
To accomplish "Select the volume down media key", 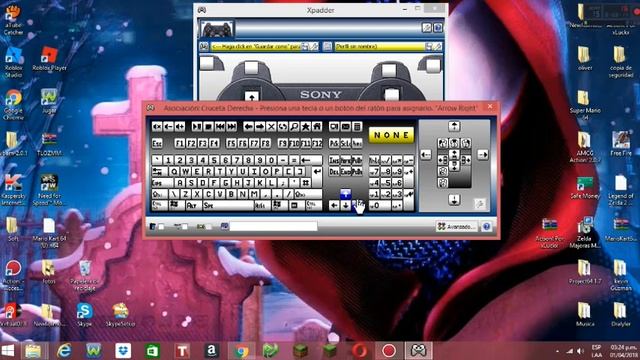I will click(168, 127).
